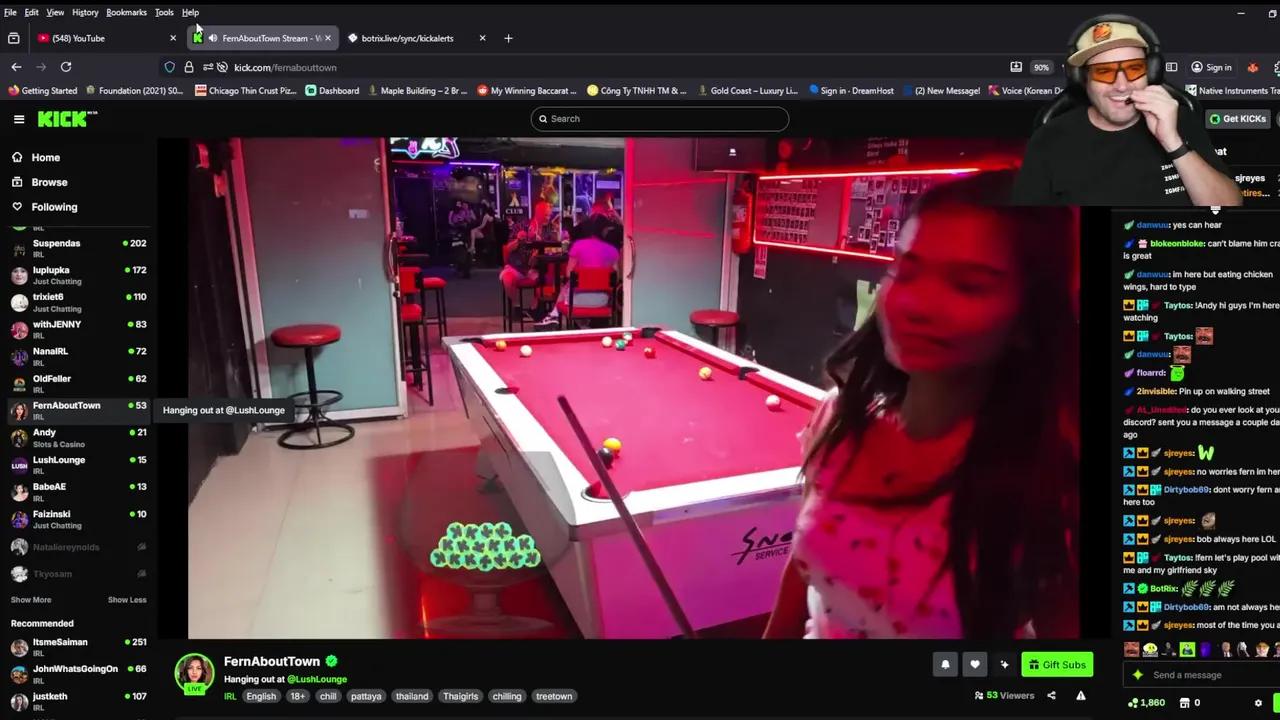Select the thailand tag
1280x720 pixels.
tap(412, 697)
